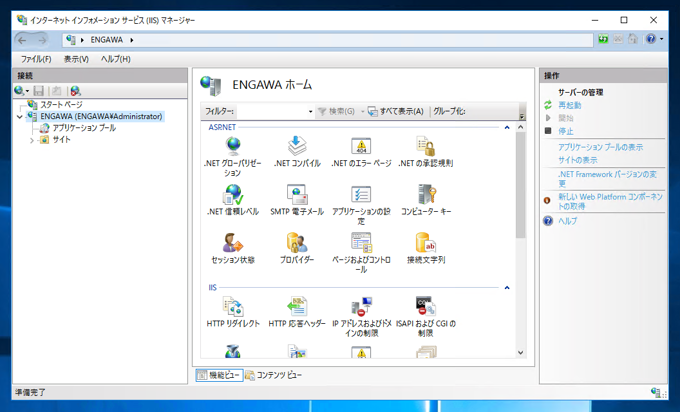Click the save icon in 接続 toolbar
Image resolution: width=680 pixels, height=412 pixels.
tap(39, 91)
